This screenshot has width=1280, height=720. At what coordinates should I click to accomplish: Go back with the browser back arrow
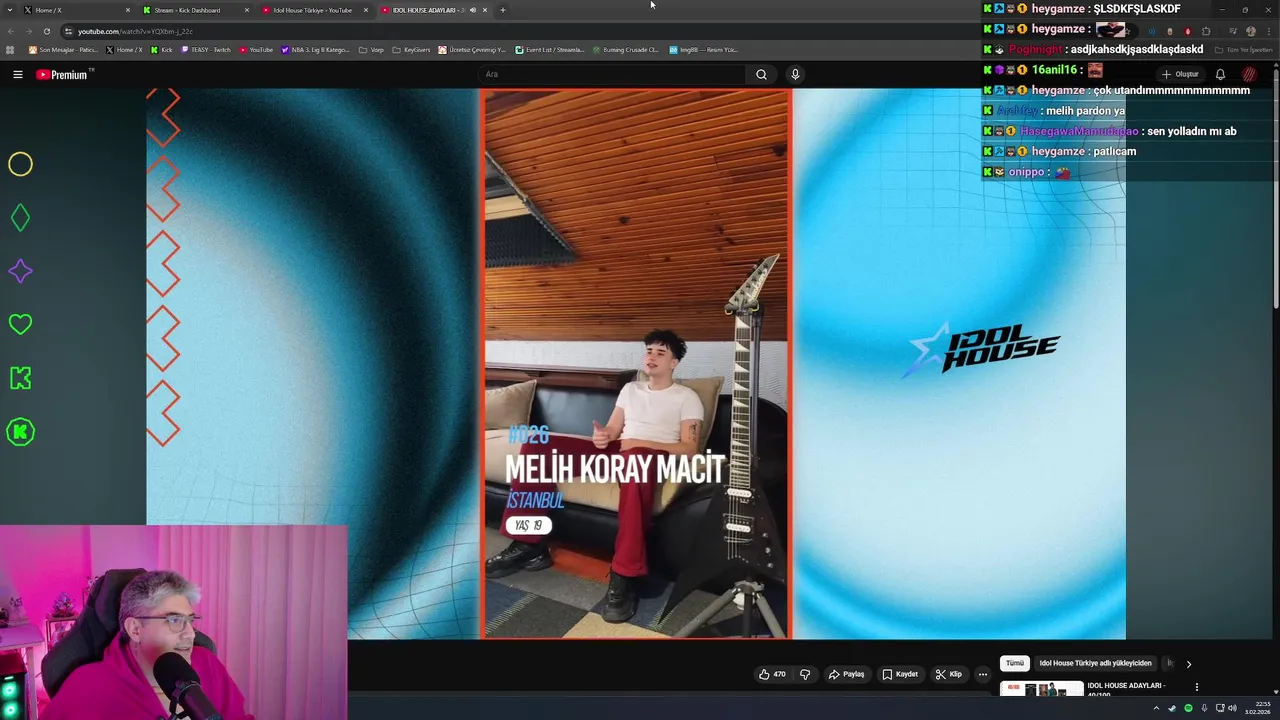pos(11,31)
